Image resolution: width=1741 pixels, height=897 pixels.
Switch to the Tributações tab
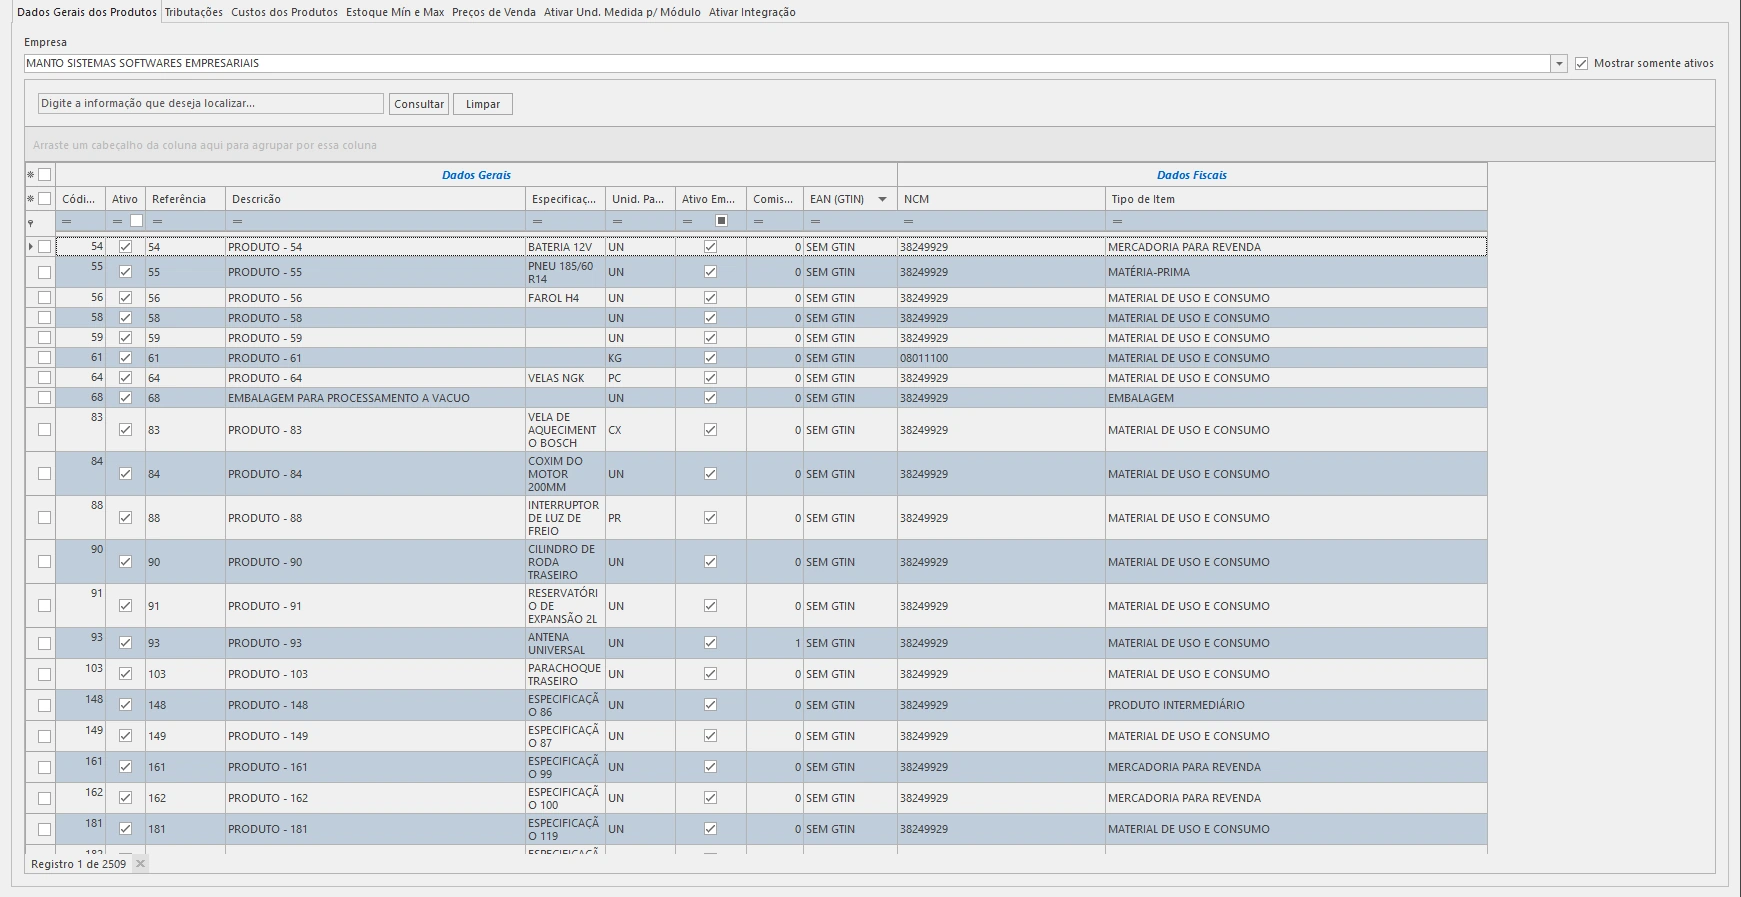[x=194, y=12]
